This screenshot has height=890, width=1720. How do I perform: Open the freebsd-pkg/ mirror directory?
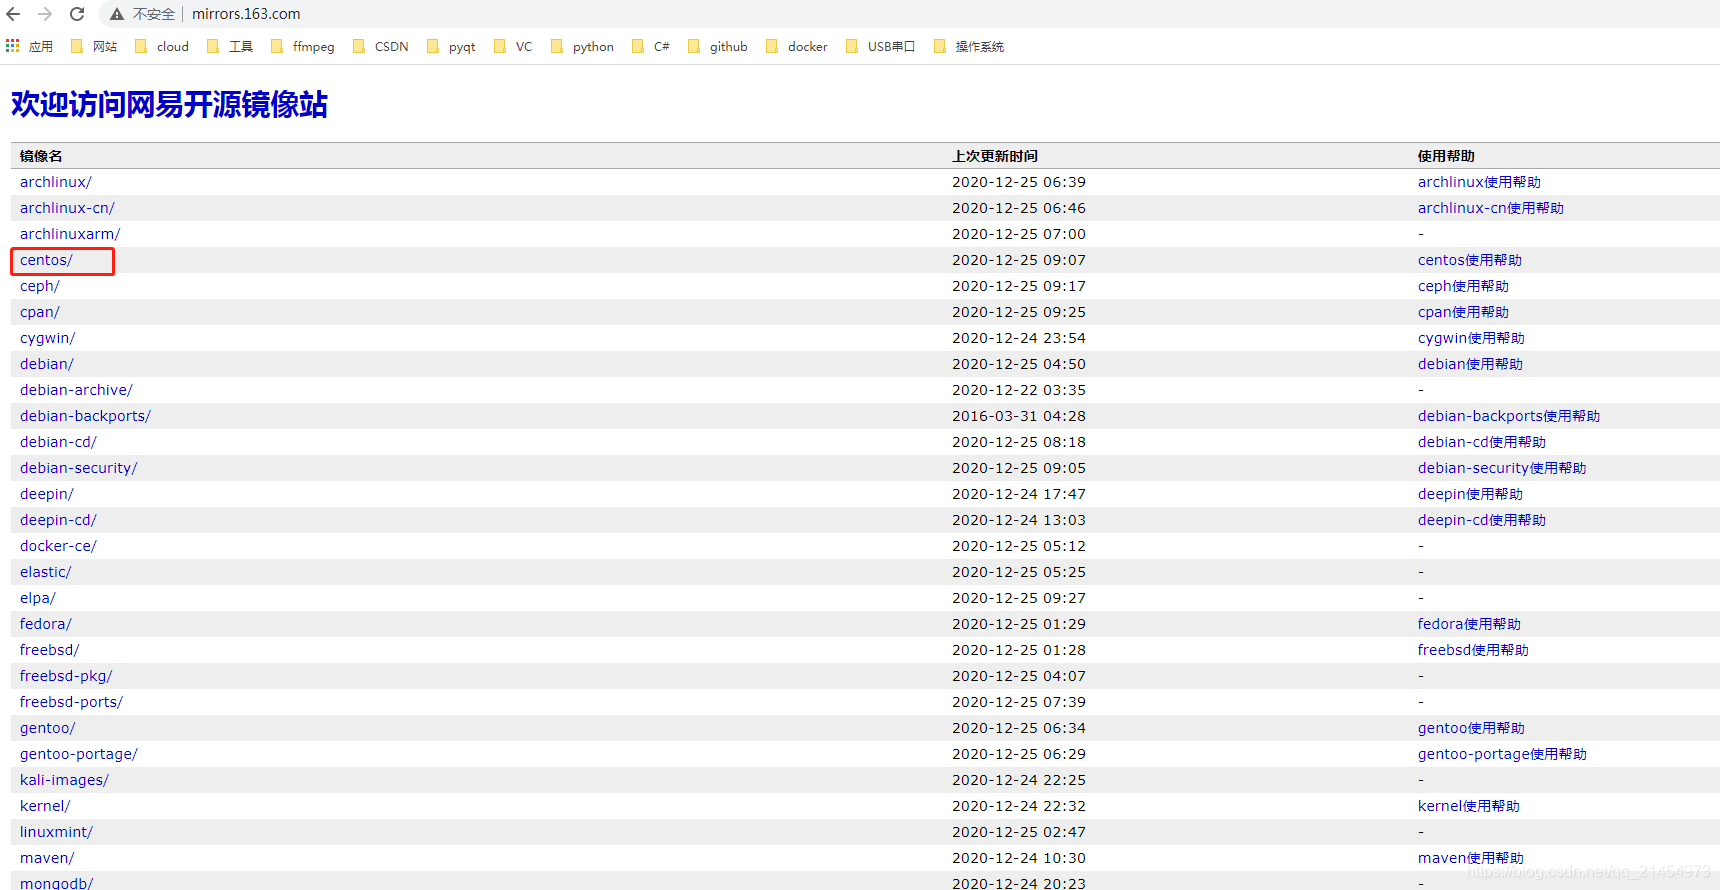click(x=66, y=676)
